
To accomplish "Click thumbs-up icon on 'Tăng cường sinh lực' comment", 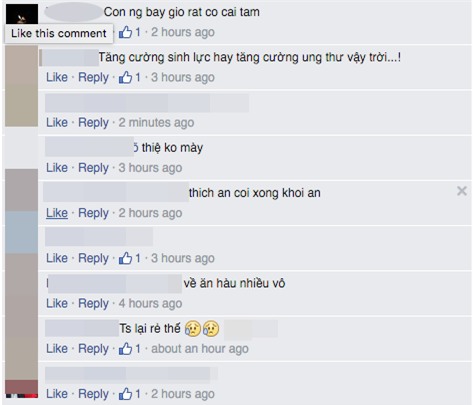I will click(x=125, y=77).
